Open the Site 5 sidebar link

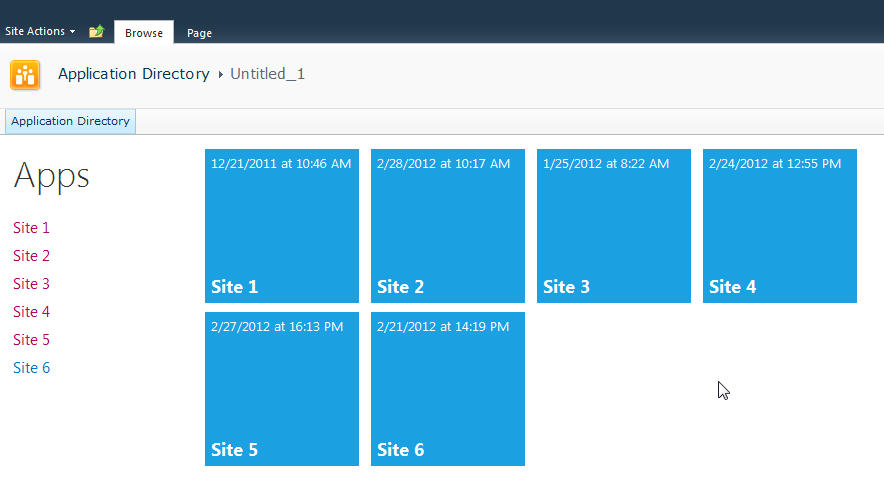tap(32, 340)
